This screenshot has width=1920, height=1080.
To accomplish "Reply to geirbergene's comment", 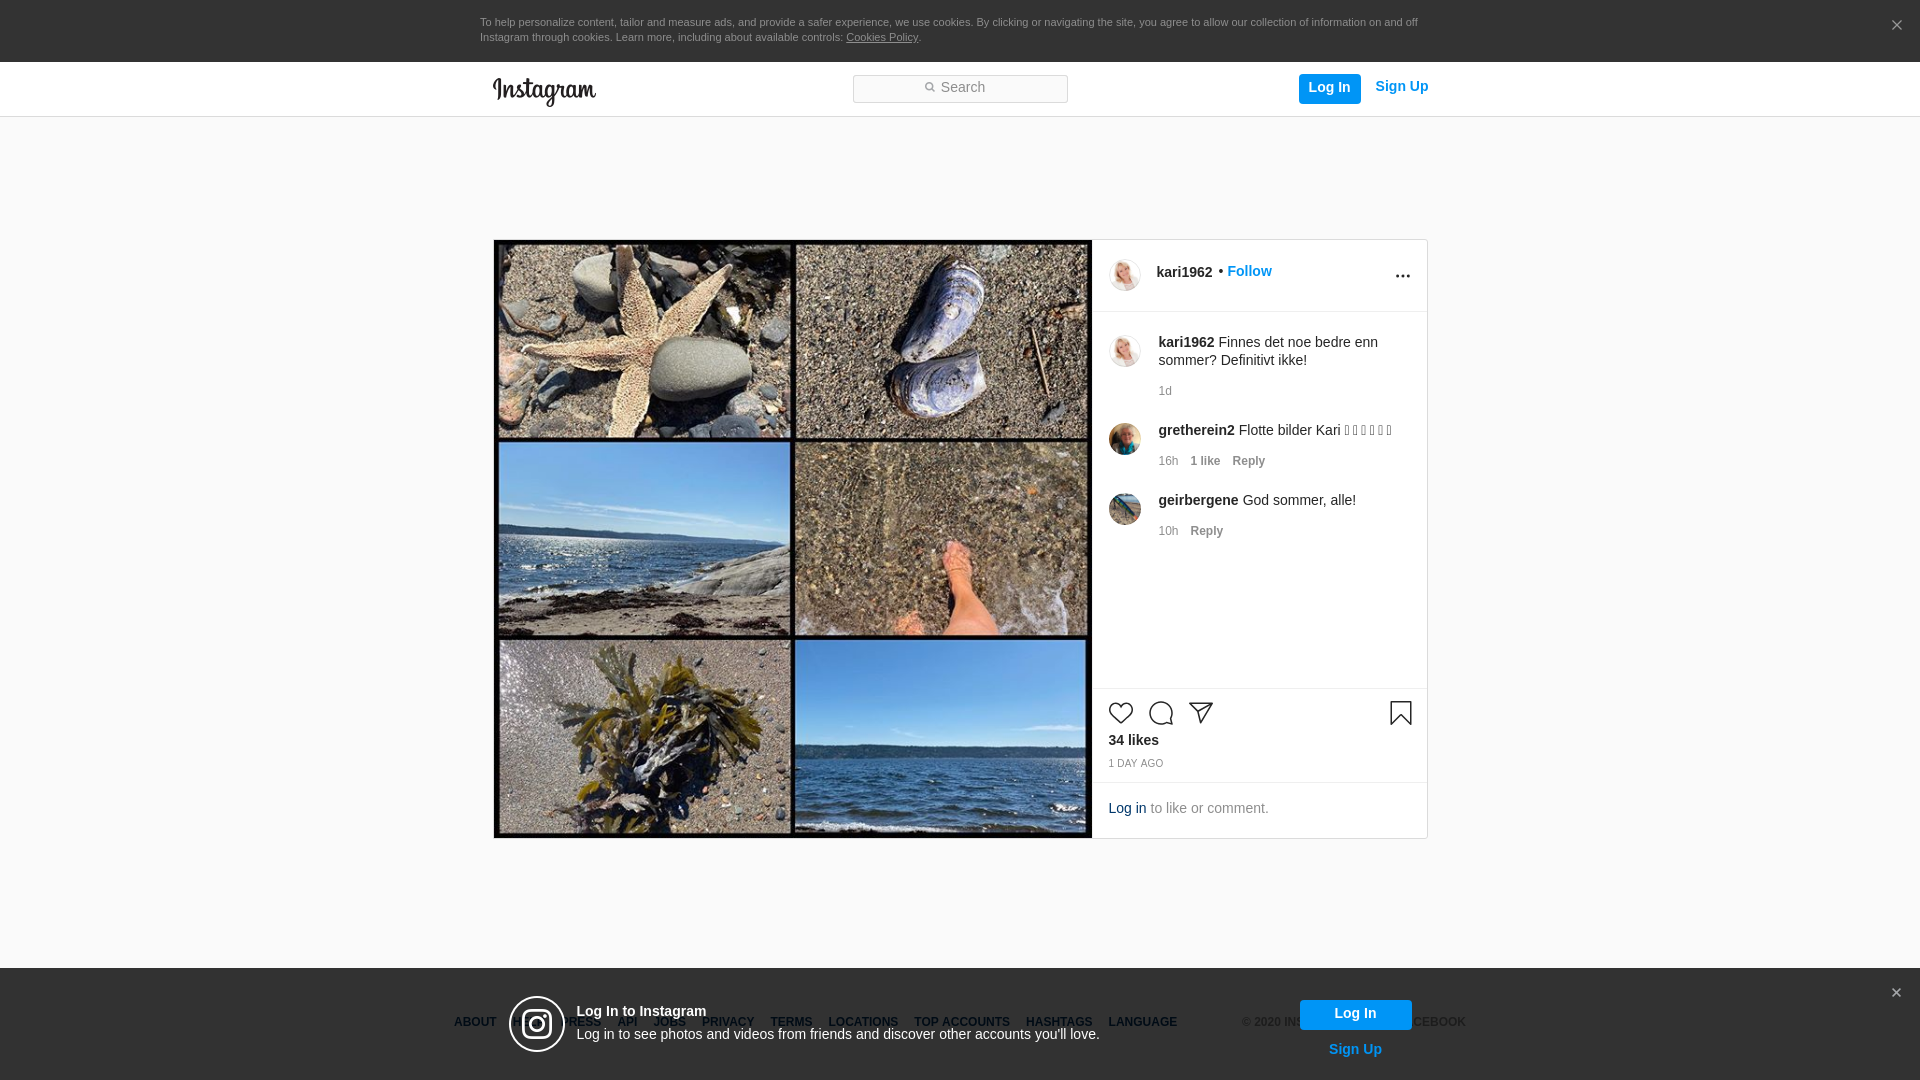I will (x=1206, y=531).
